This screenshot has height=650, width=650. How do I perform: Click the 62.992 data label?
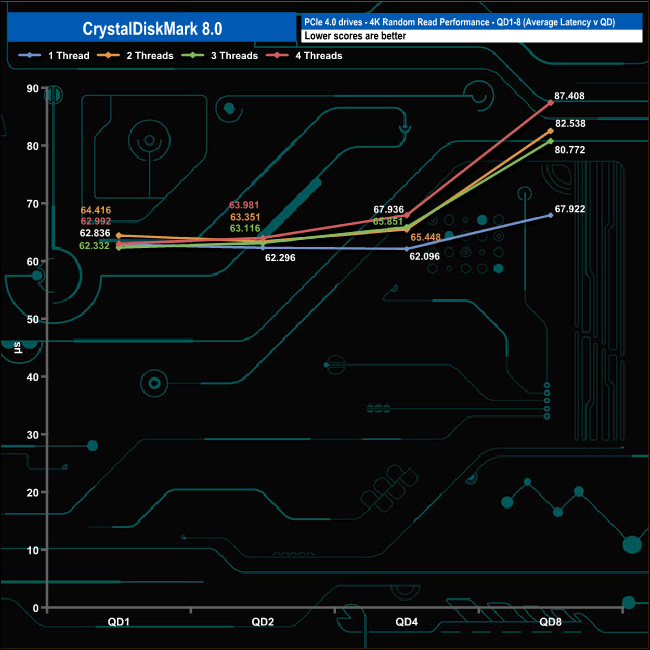click(x=96, y=221)
